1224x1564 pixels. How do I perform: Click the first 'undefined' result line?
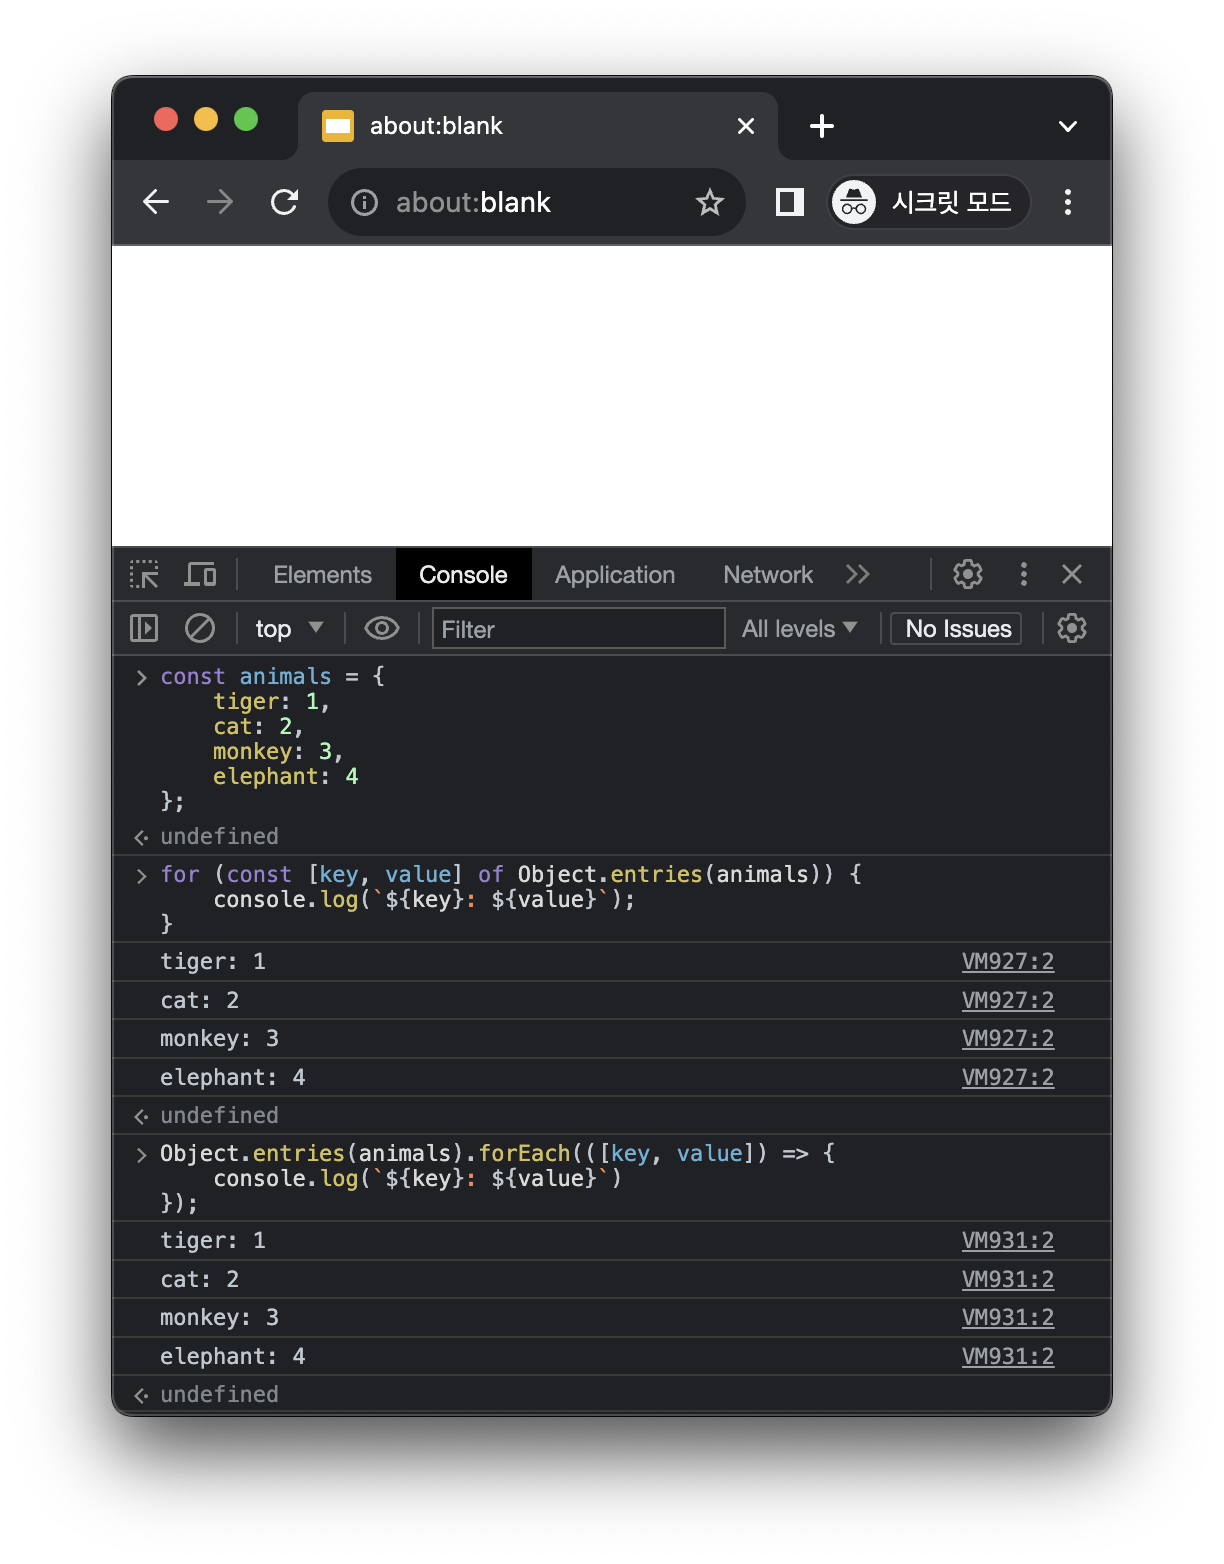click(219, 837)
